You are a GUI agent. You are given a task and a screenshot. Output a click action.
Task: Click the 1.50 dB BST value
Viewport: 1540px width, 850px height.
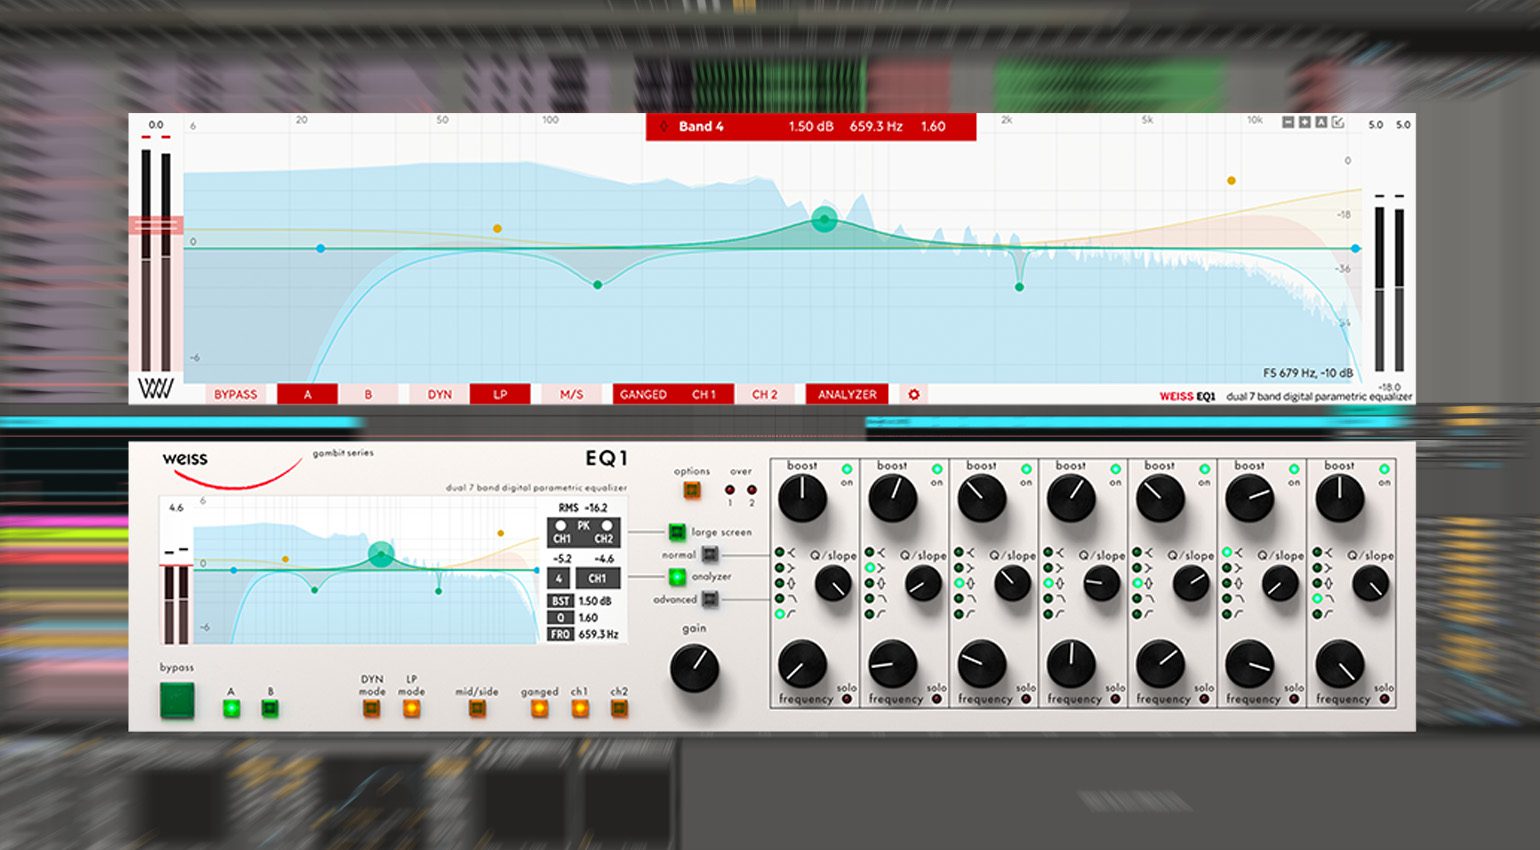pyautogui.click(x=595, y=601)
